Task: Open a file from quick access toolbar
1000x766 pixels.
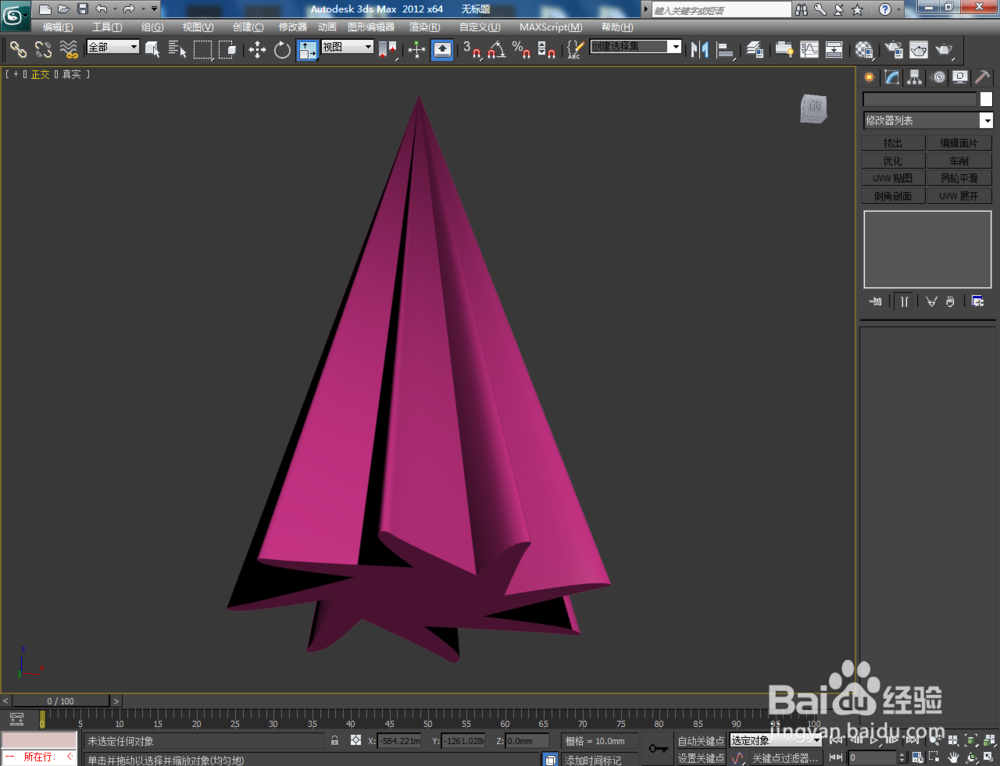Action: coord(63,9)
